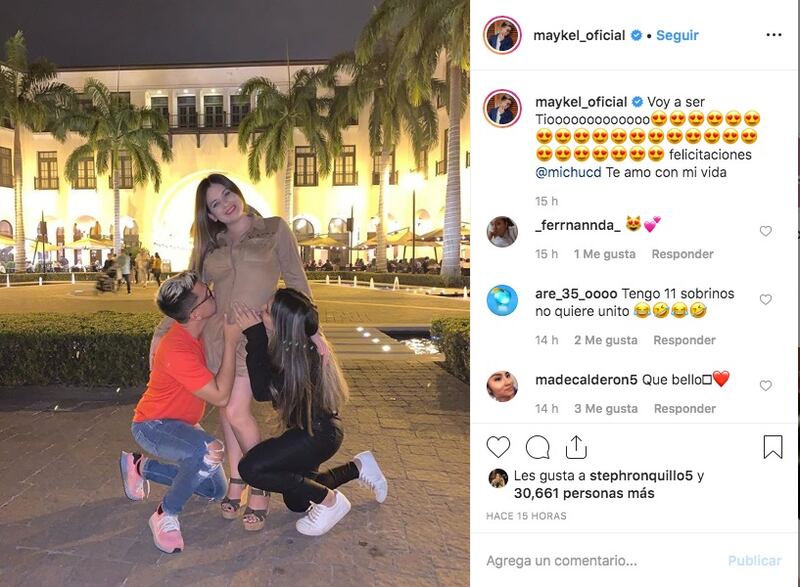The image size is (800, 587).
Task: Show the 30,661 personas más likes list
Action: pos(584,493)
